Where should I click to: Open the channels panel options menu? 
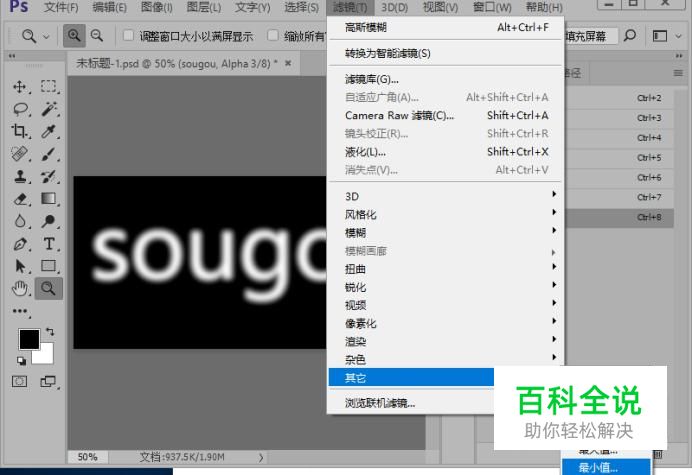coord(678,73)
